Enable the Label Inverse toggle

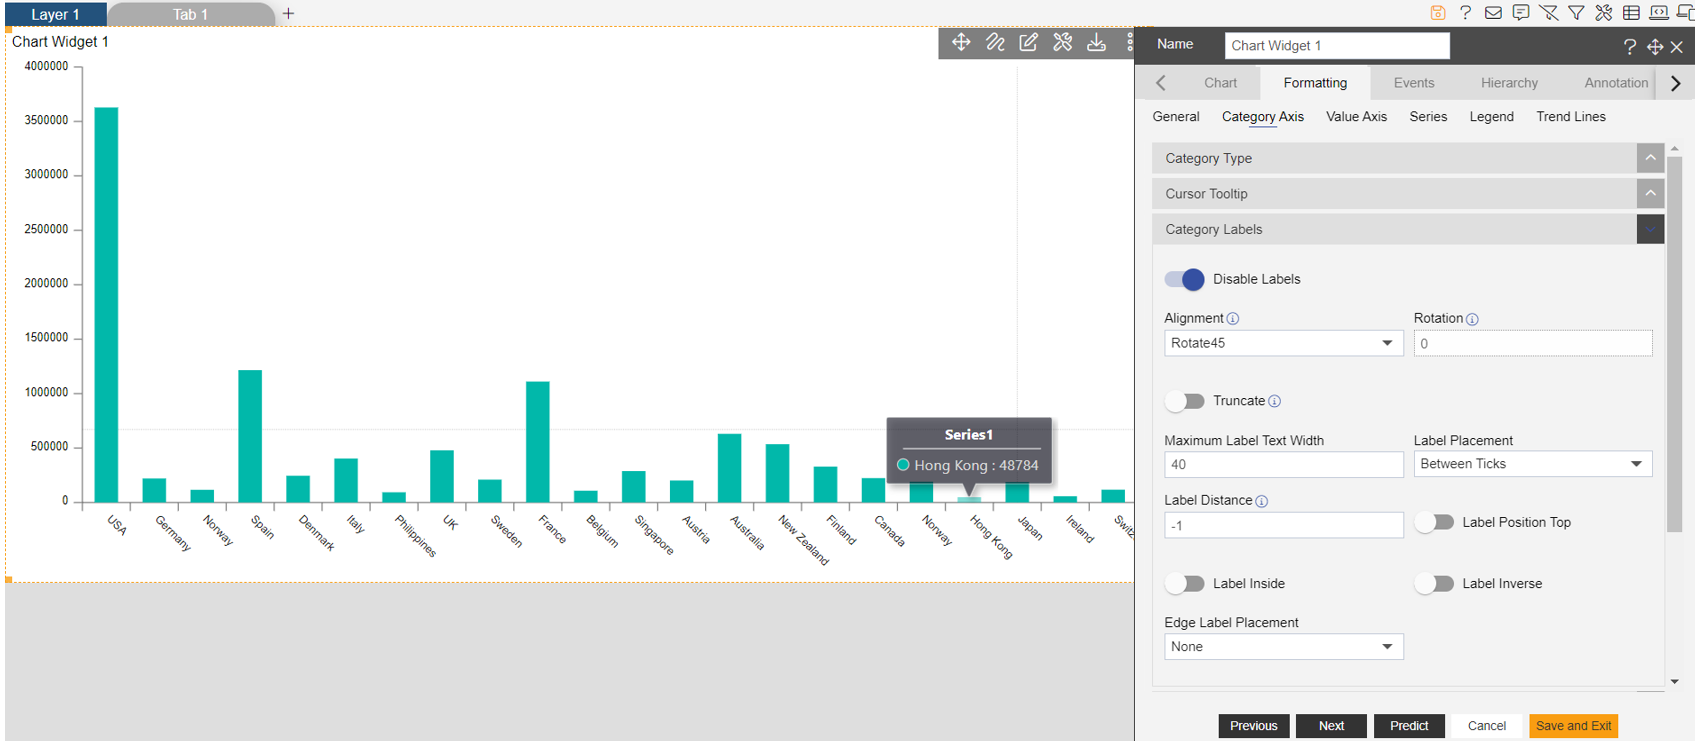(x=1434, y=584)
